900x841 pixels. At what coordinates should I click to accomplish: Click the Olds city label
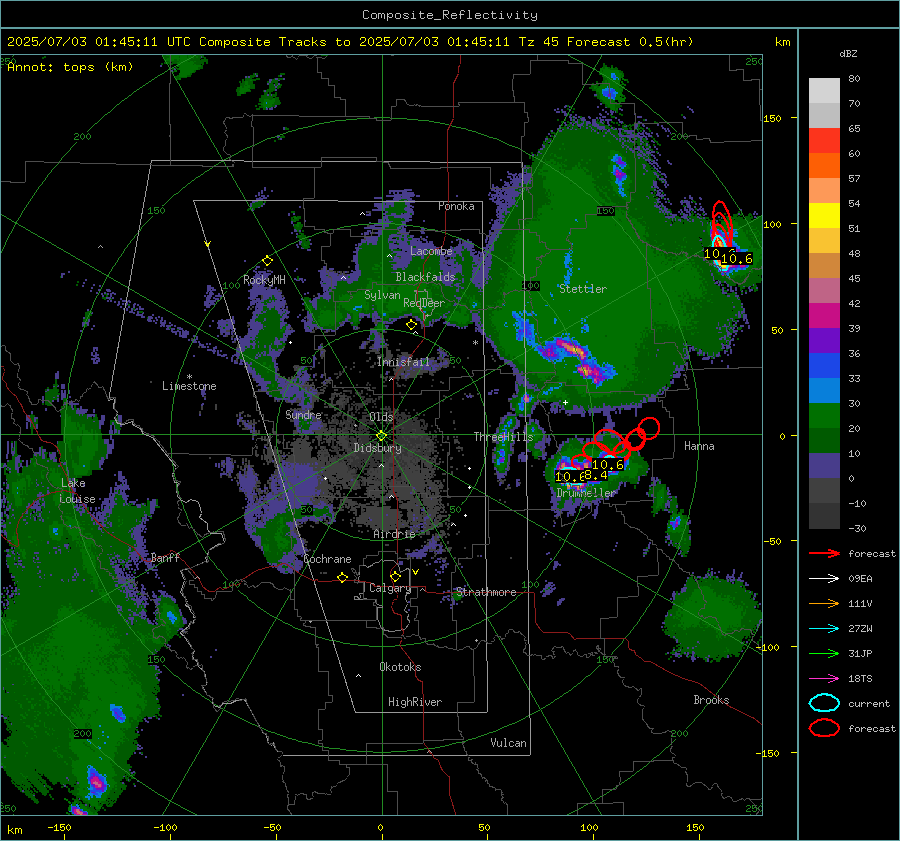pyautogui.click(x=381, y=416)
